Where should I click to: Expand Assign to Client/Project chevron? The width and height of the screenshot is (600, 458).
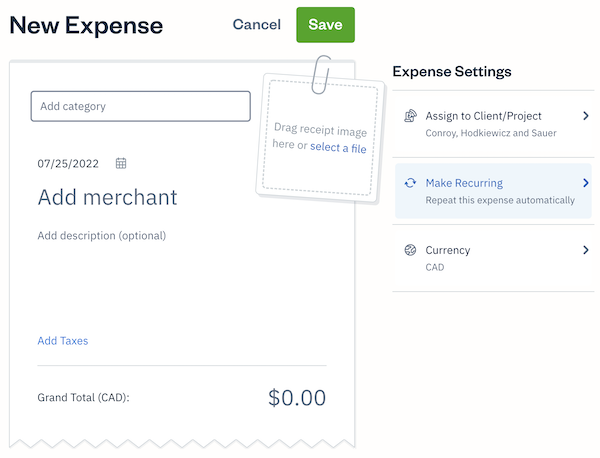[586, 116]
